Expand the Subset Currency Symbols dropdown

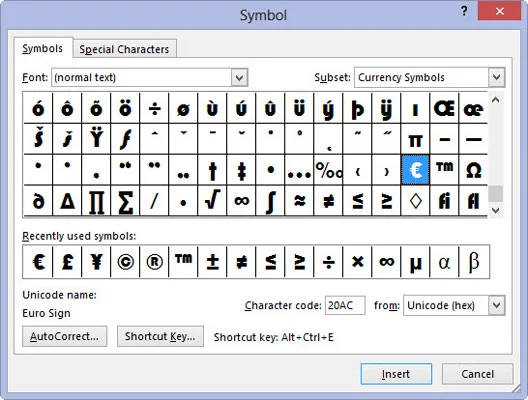(496, 77)
